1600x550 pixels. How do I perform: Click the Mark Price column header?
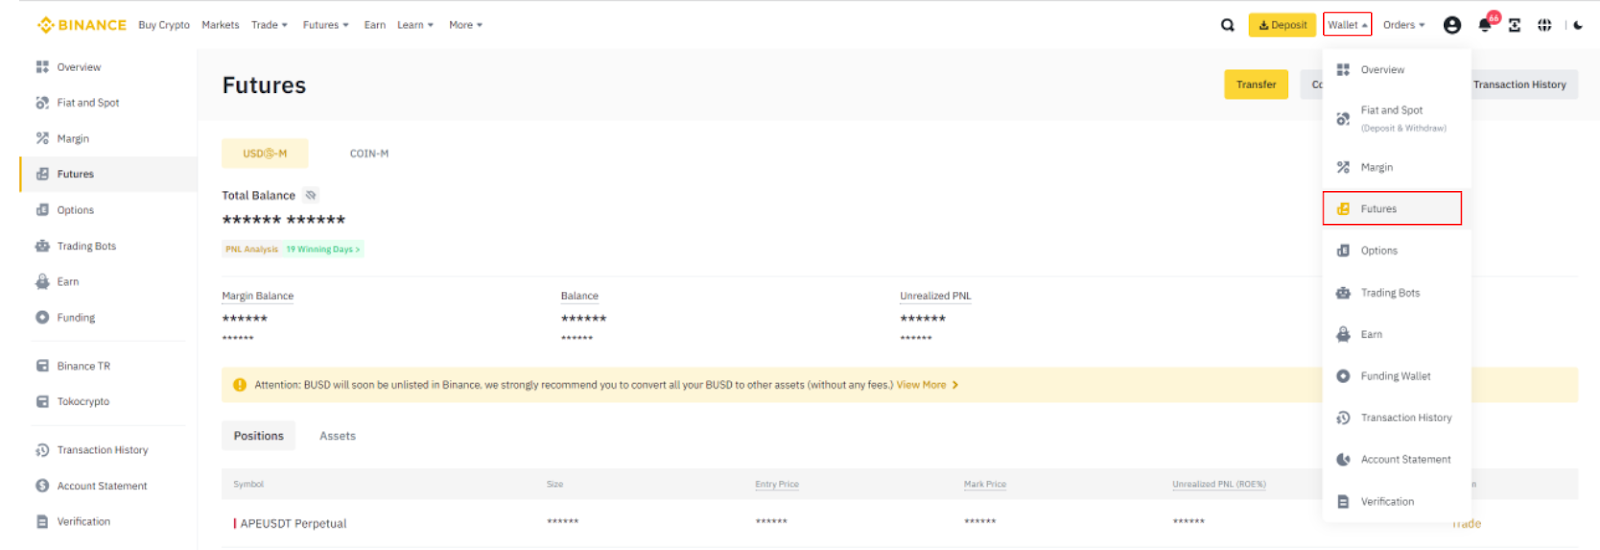[985, 484]
